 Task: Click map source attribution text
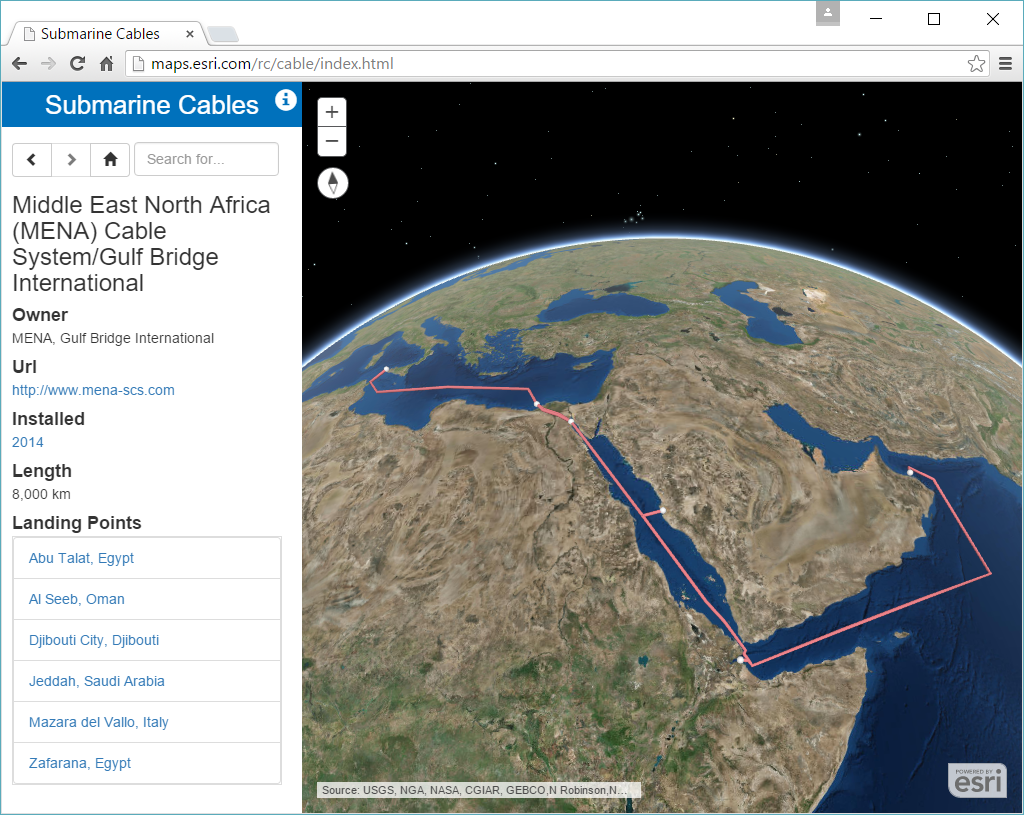pos(479,790)
